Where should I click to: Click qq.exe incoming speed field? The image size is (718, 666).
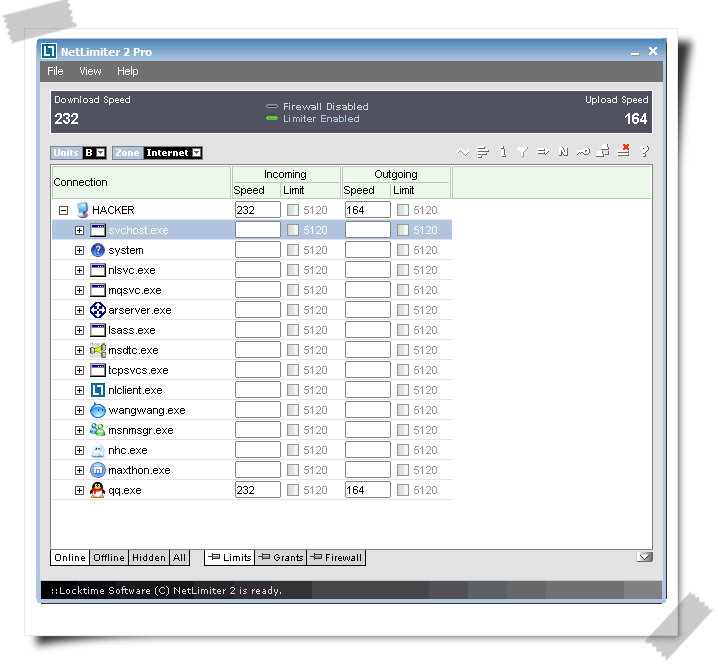click(x=258, y=490)
